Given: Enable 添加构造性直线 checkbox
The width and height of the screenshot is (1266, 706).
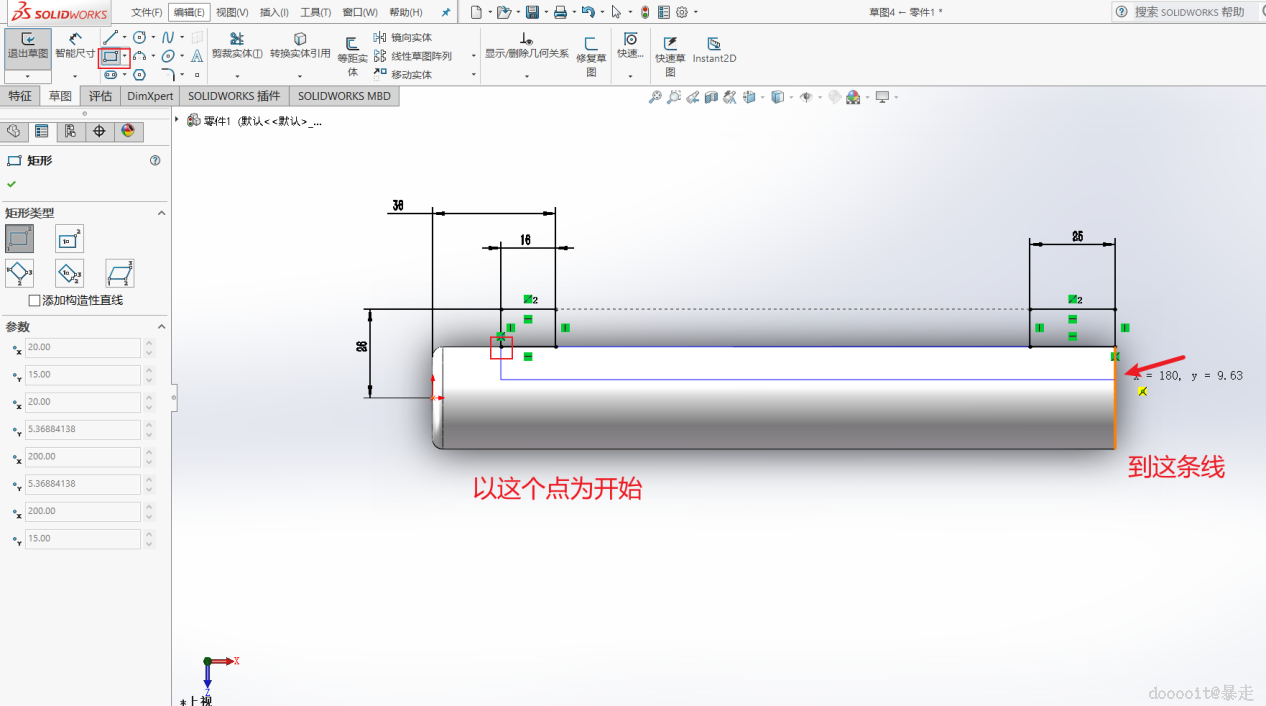Looking at the screenshot, I should [35, 300].
